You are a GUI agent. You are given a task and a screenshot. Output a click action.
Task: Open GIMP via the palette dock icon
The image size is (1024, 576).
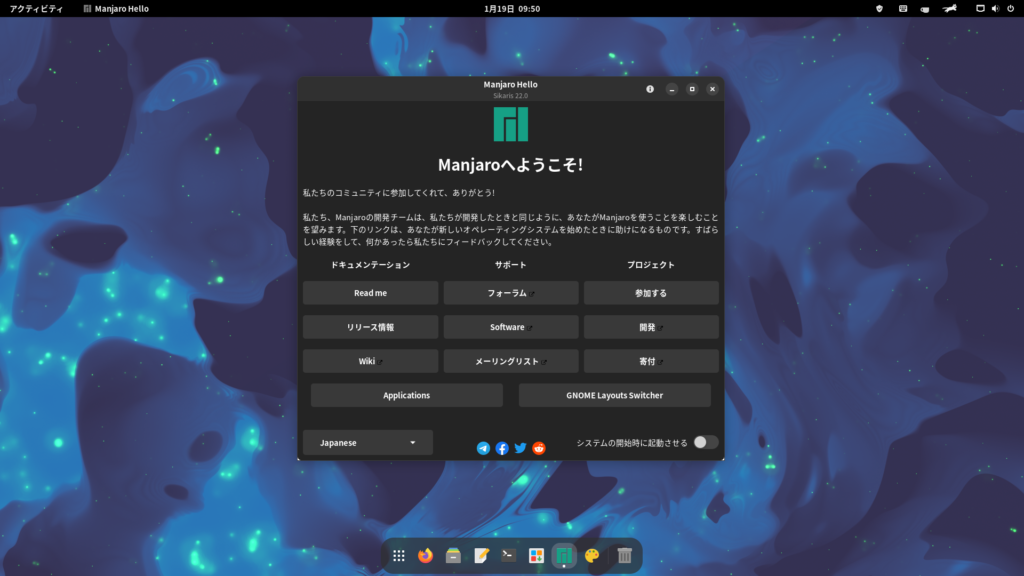(591, 555)
